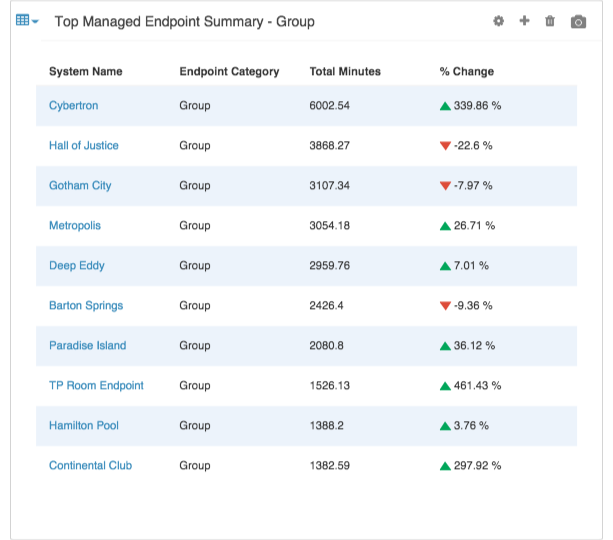
Task: Select the 2959.76 total minutes value
Action: click(x=330, y=266)
